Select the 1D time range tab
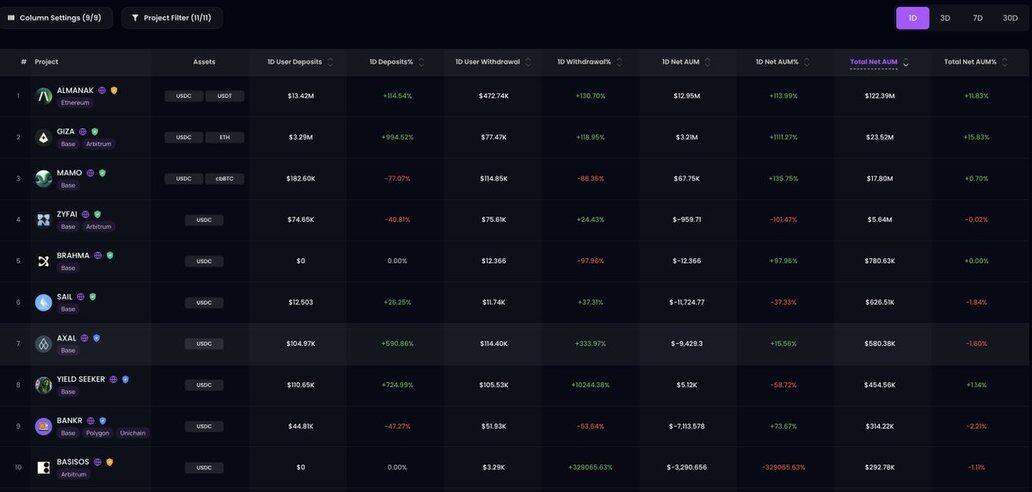The image size is (1032, 492). point(912,18)
